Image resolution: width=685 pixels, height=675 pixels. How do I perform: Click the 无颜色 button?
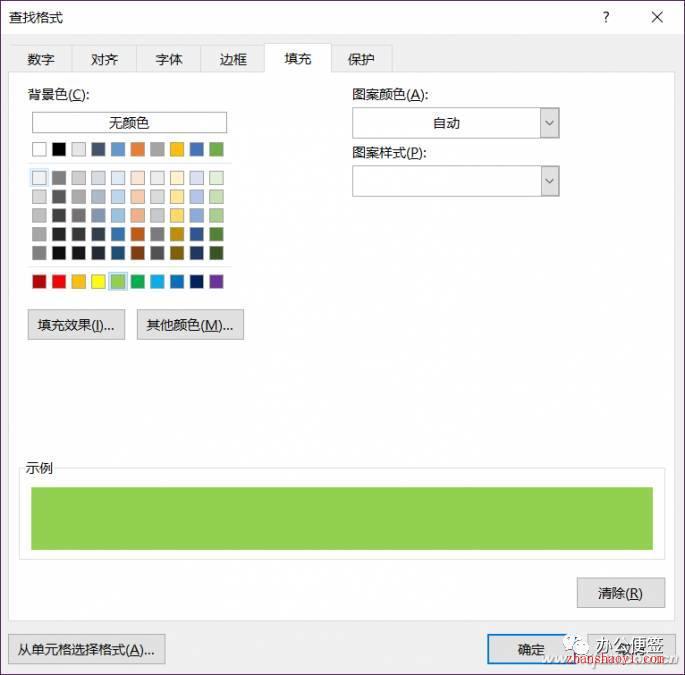(129, 123)
